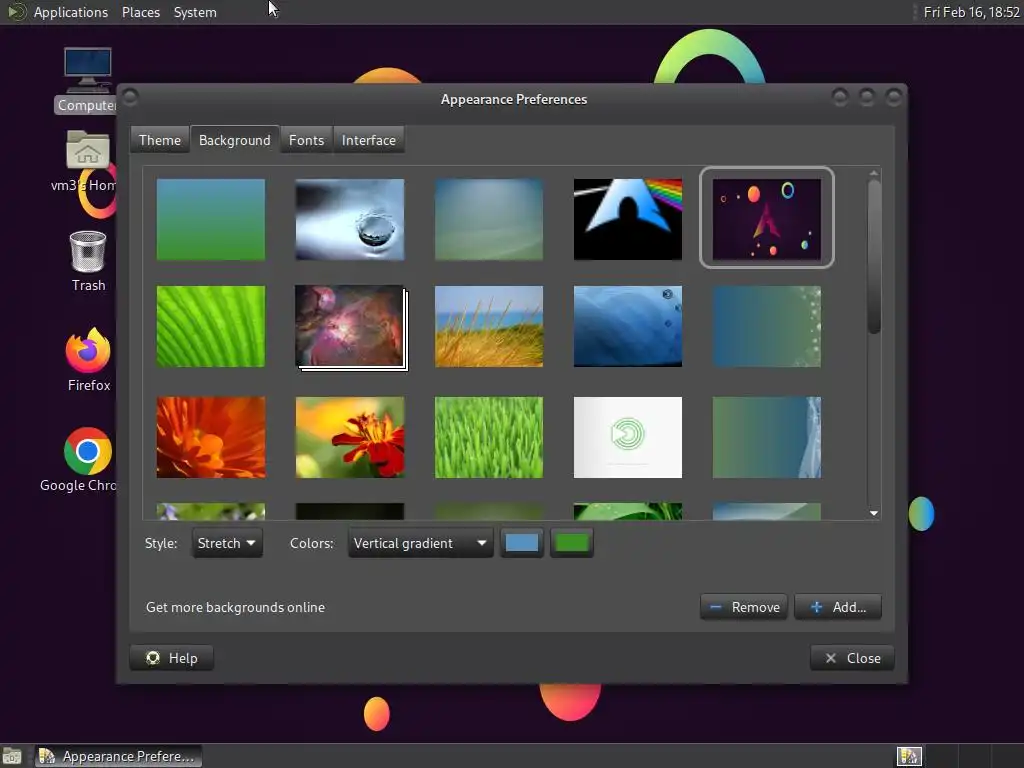The image size is (1024, 768).
Task: Choose the blue-green bubbles gradient wallpaper
Action: pyautogui.click(x=767, y=326)
